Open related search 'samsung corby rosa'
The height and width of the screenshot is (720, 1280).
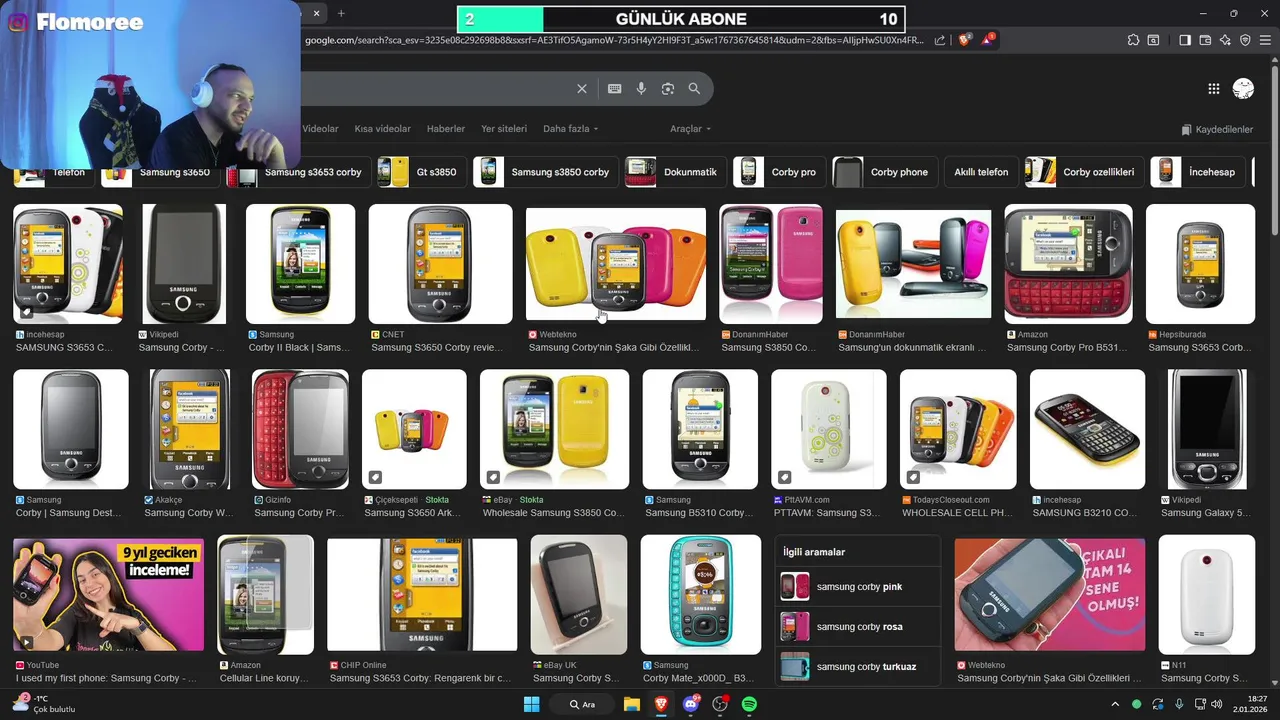coord(858,627)
